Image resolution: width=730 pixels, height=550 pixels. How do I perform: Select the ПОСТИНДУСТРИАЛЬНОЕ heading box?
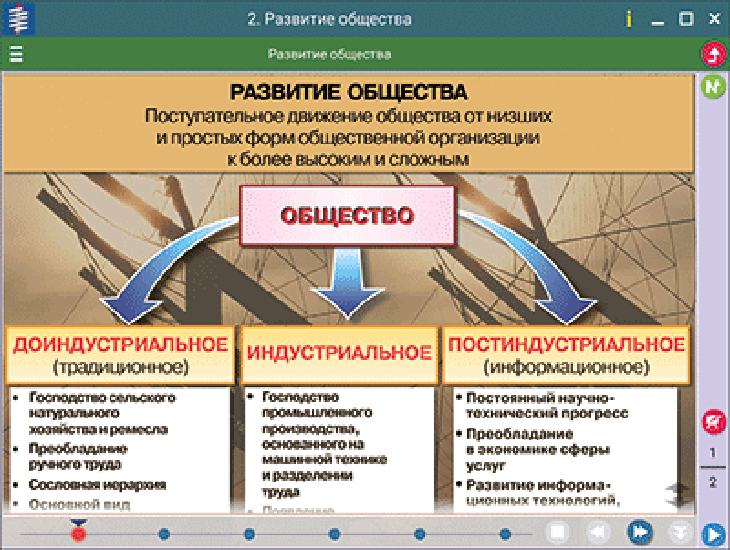coord(566,356)
